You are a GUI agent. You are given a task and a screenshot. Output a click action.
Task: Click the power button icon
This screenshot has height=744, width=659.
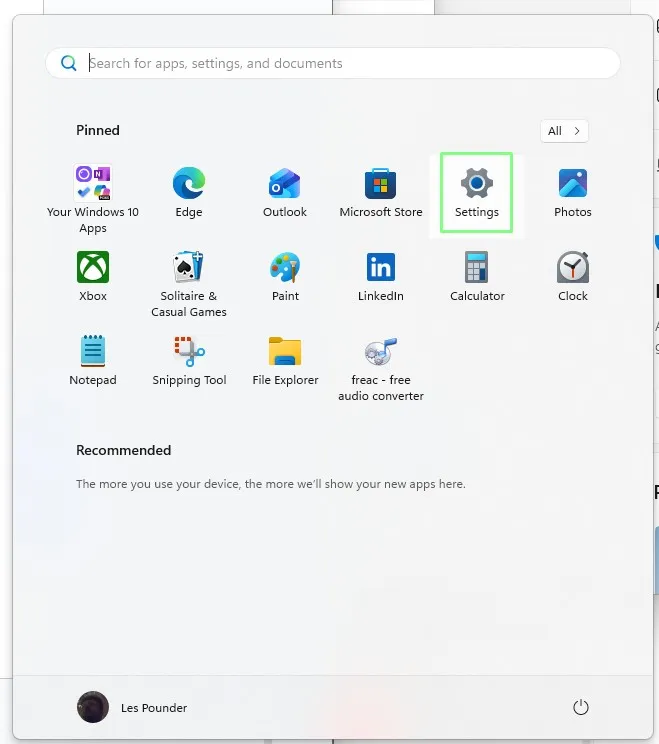[581, 707]
